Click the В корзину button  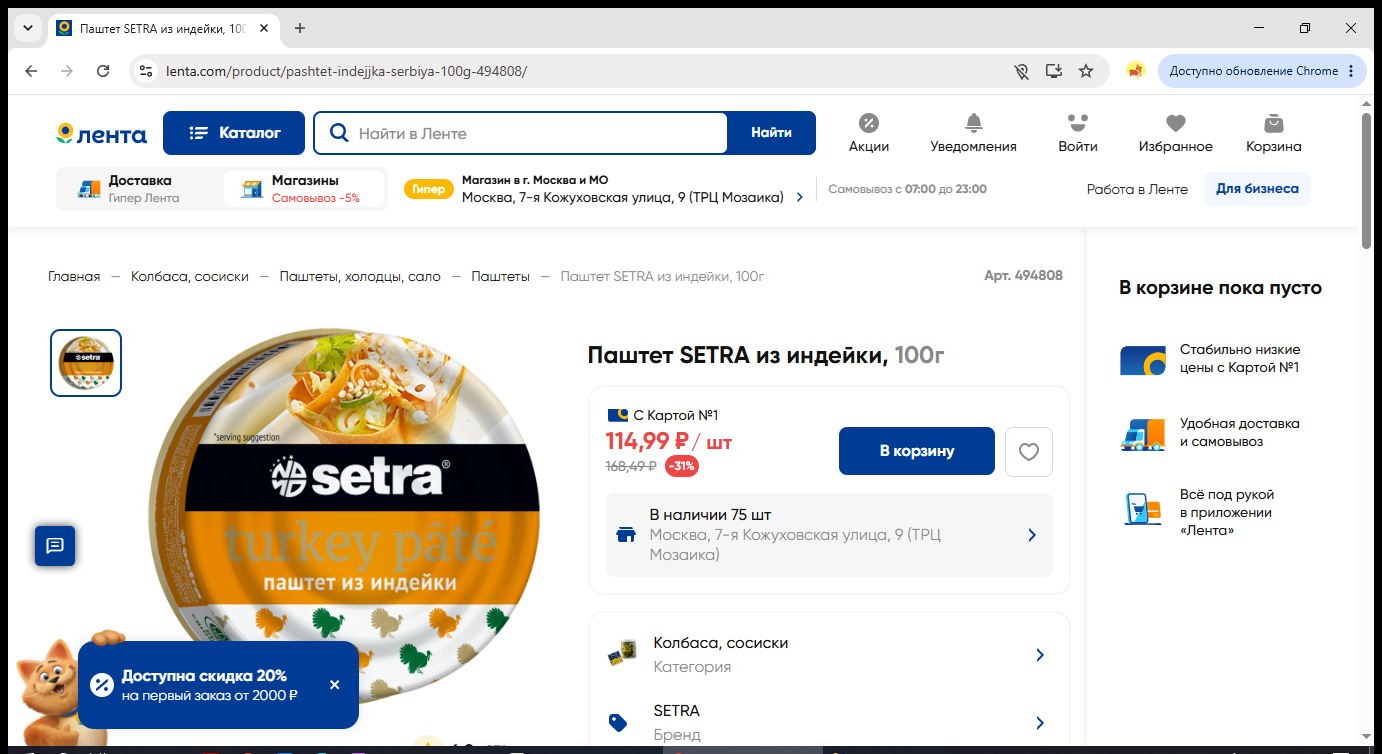pos(917,451)
